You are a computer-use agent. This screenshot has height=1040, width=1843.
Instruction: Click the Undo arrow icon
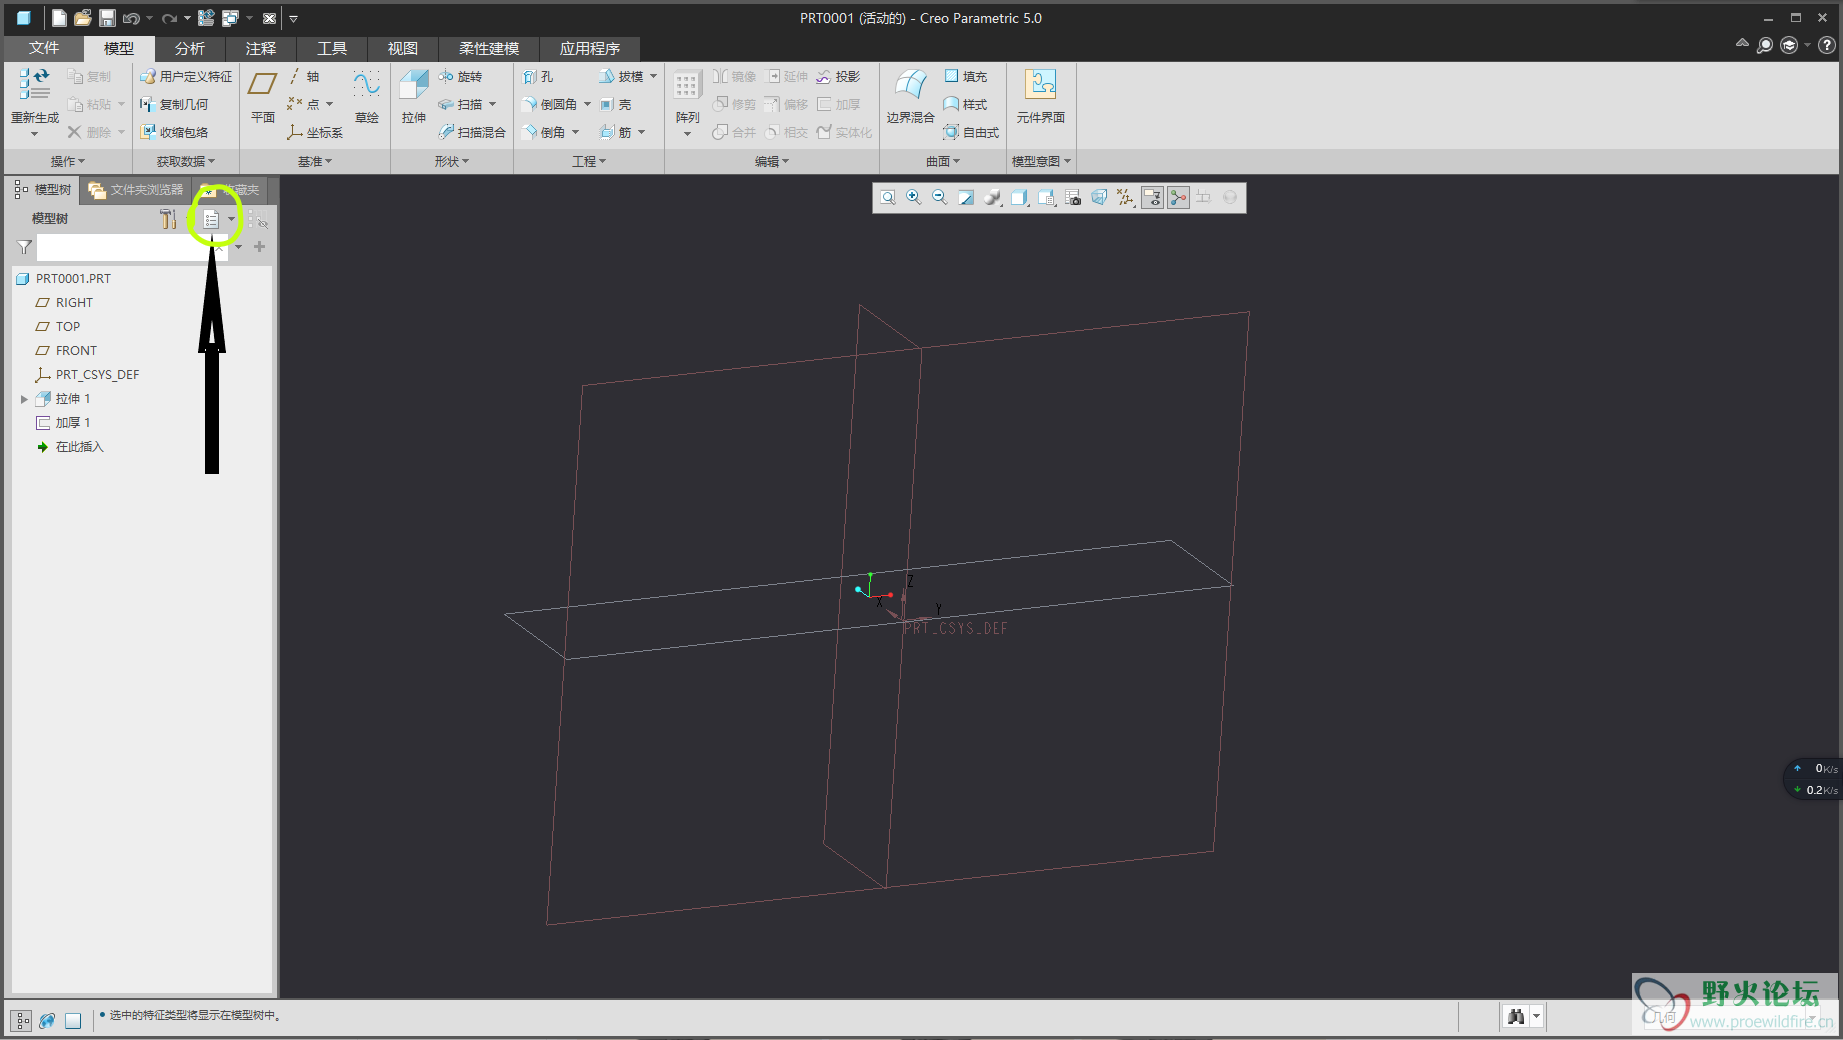pyautogui.click(x=131, y=18)
